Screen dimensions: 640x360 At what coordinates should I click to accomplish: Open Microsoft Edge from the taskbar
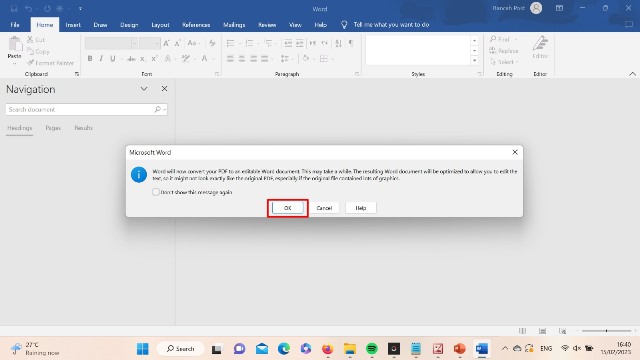284,349
